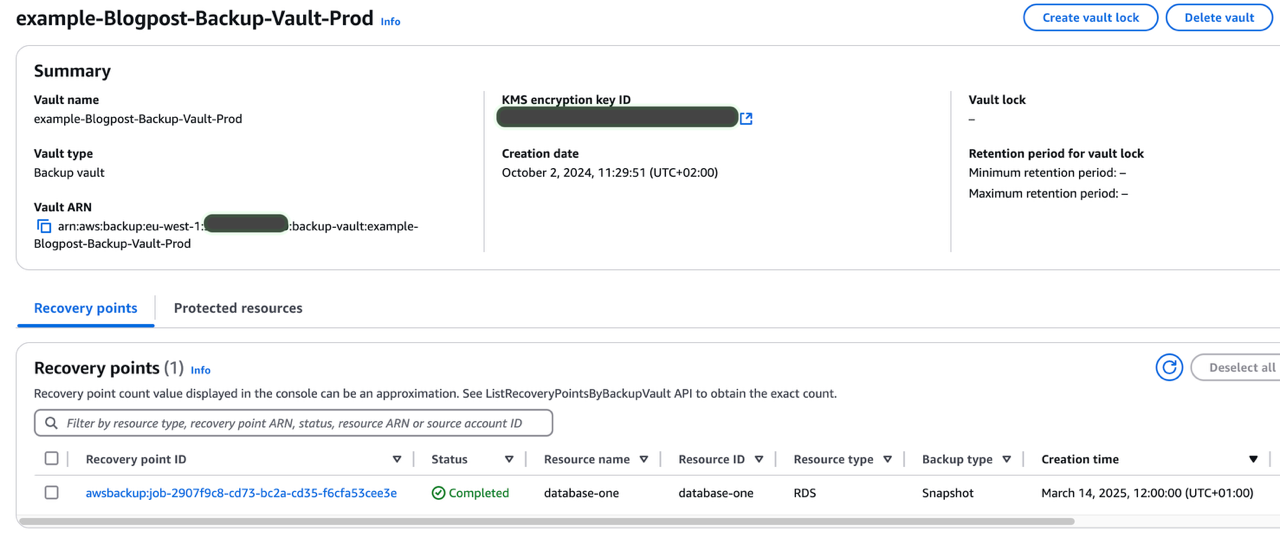Sort by Creation time using the arrow icon

coord(1253,460)
